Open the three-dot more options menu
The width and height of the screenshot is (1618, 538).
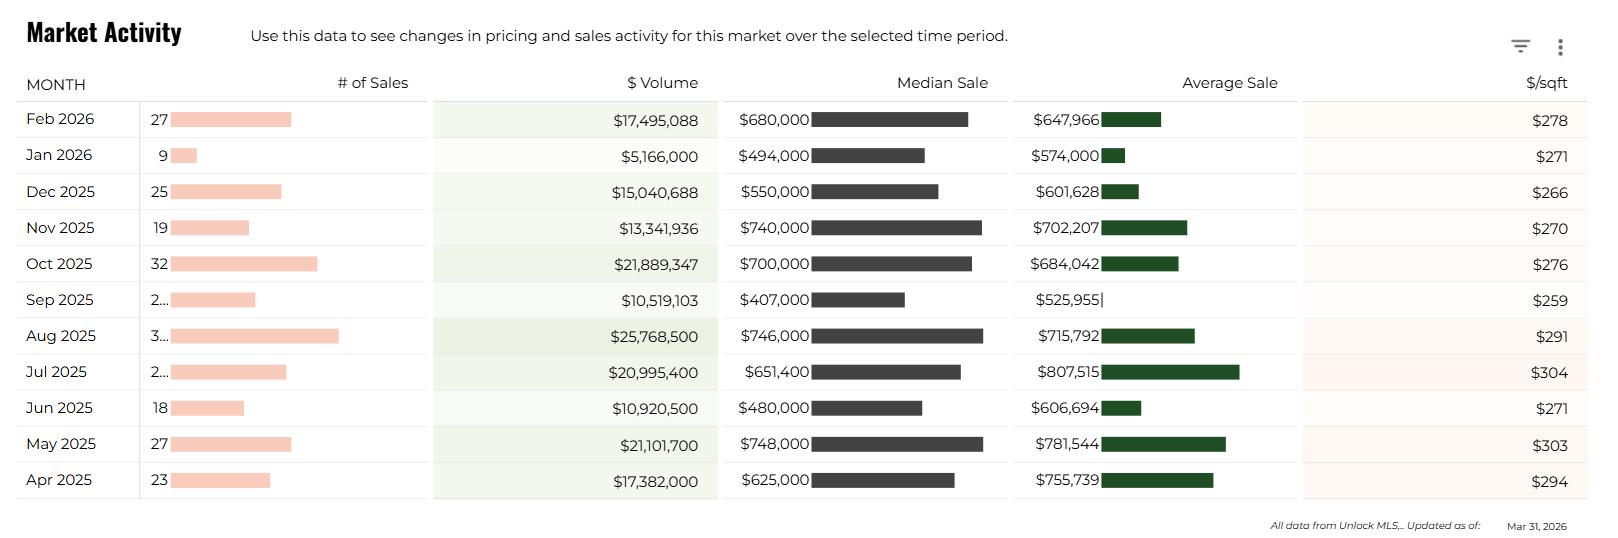(x=1560, y=47)
